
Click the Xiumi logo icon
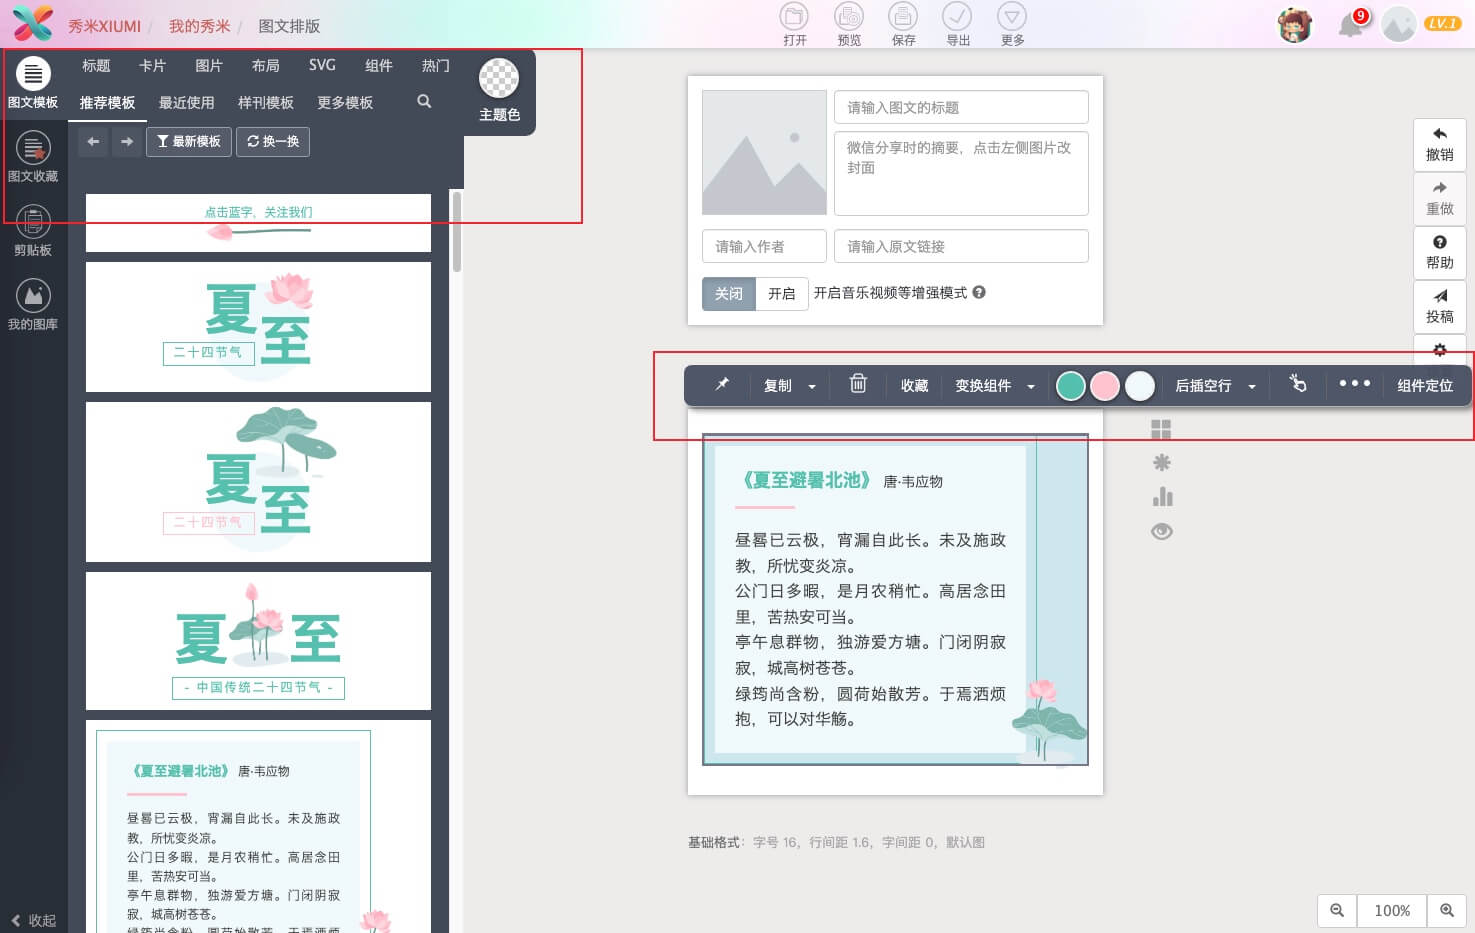32,23
